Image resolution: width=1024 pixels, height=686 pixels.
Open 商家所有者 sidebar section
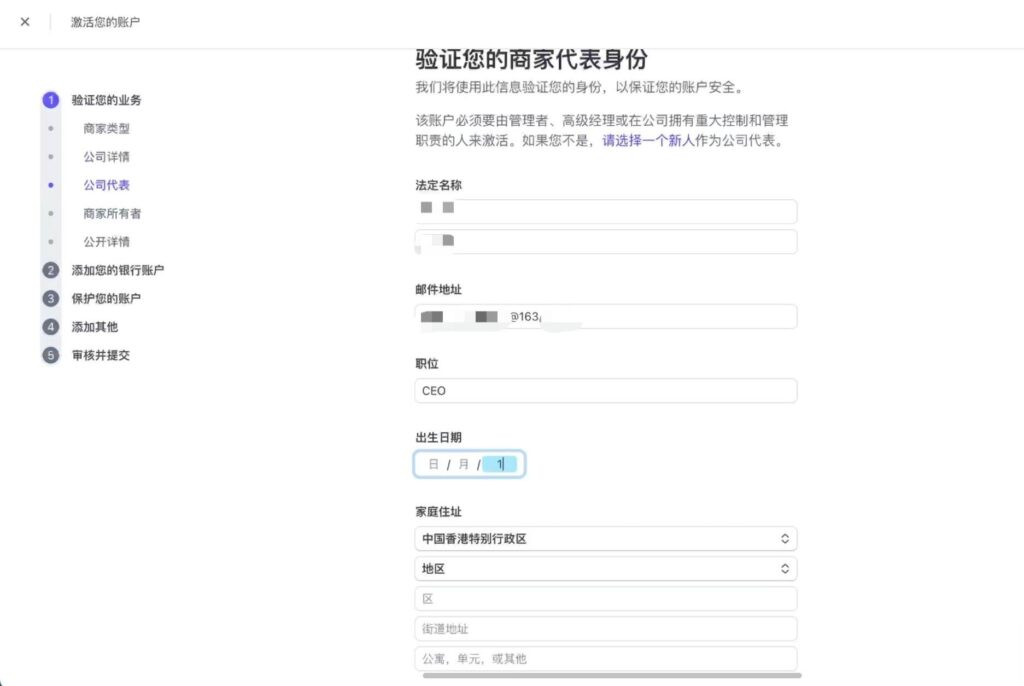point(112,213)
